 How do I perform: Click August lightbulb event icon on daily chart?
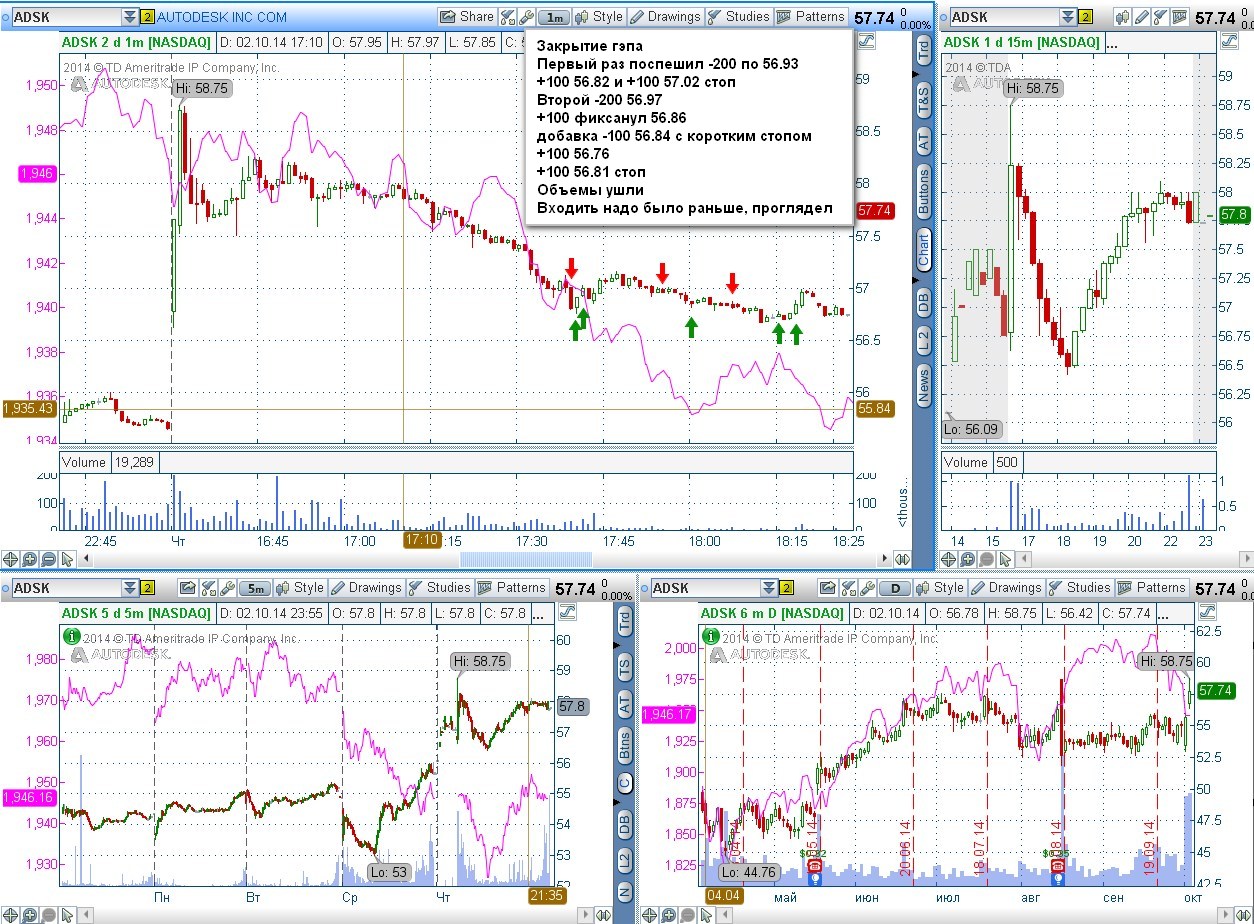tap(1057, 878)
